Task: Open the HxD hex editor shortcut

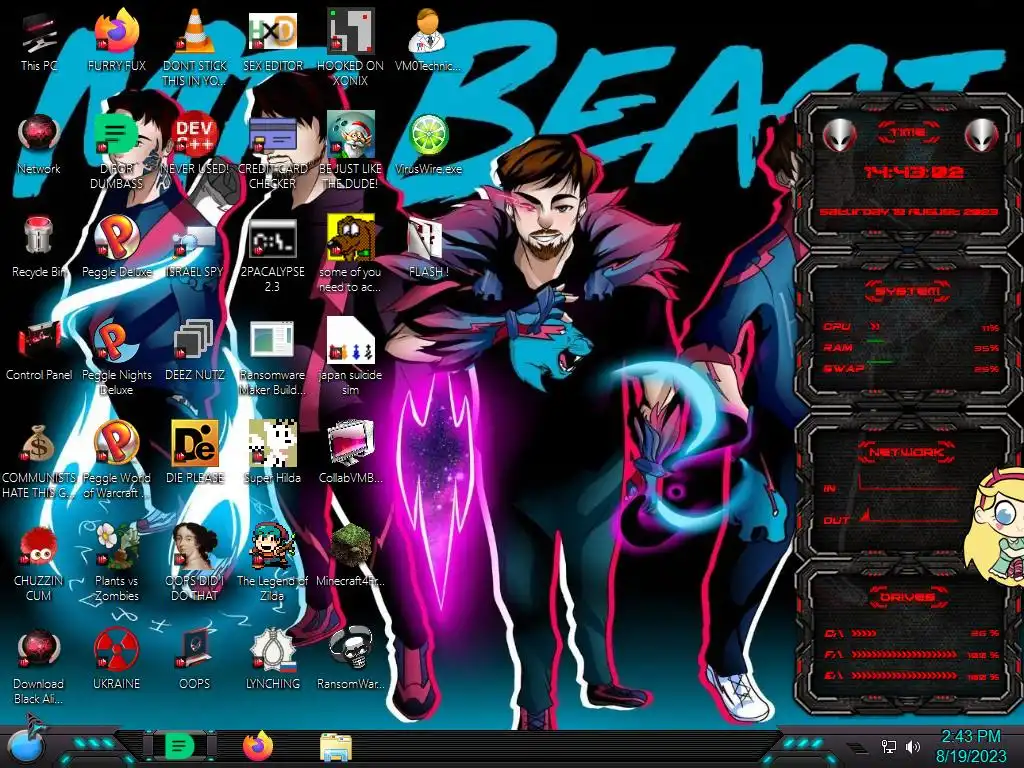Action: (272, 40)
